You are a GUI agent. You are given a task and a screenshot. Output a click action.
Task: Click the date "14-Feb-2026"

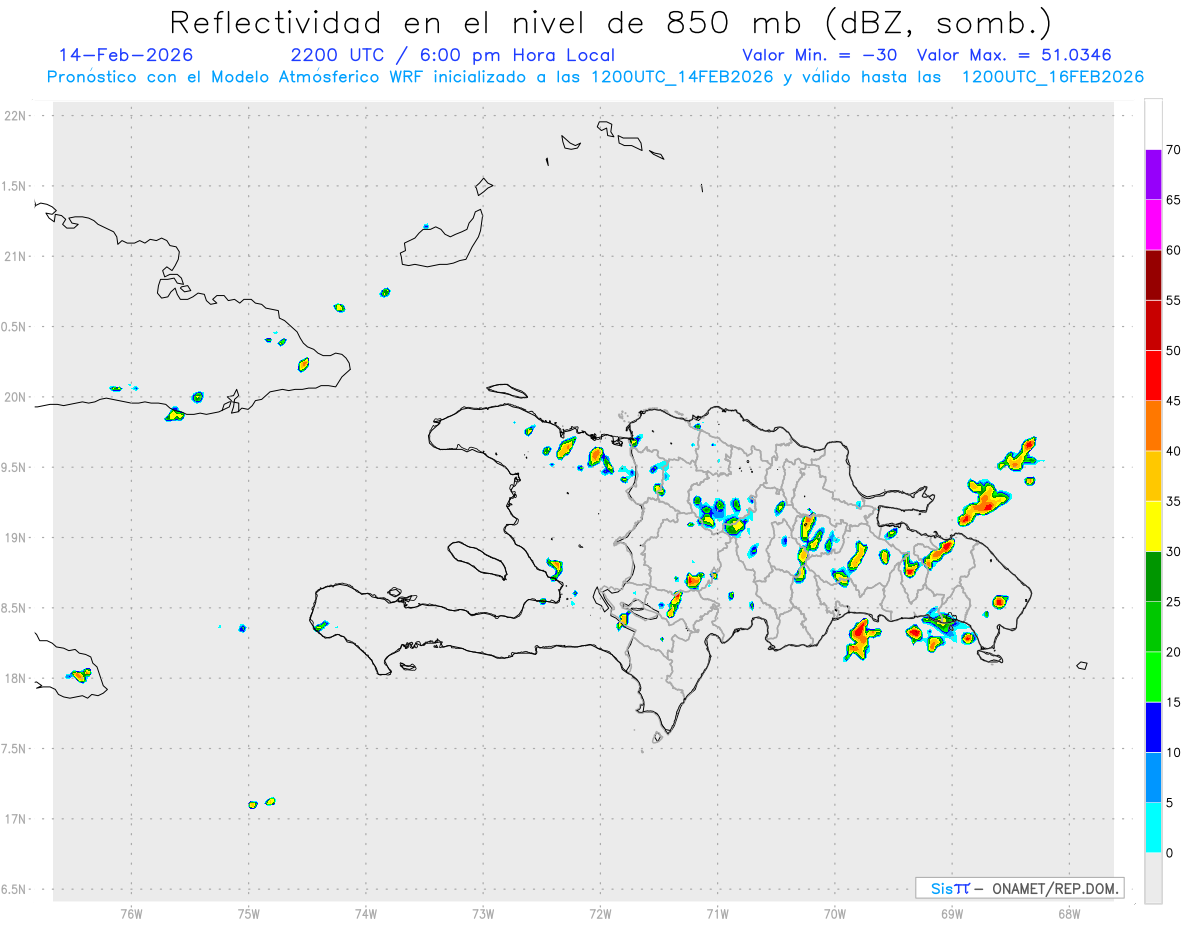coord(126,55)
